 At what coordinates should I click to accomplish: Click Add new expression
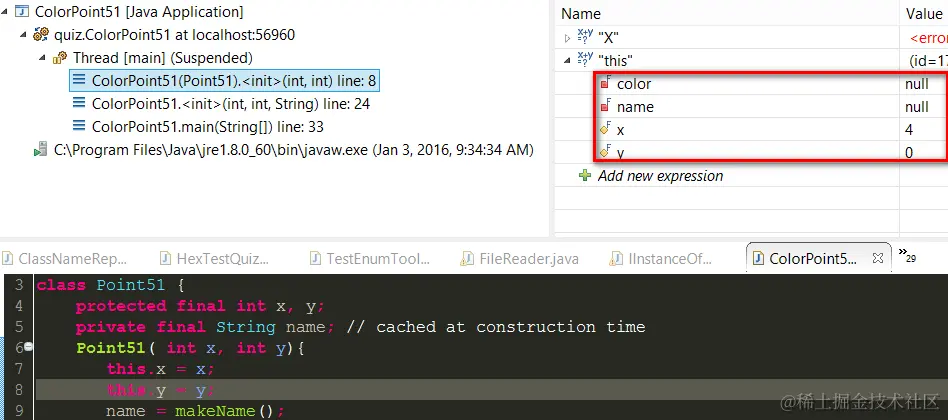coord(660,176)
